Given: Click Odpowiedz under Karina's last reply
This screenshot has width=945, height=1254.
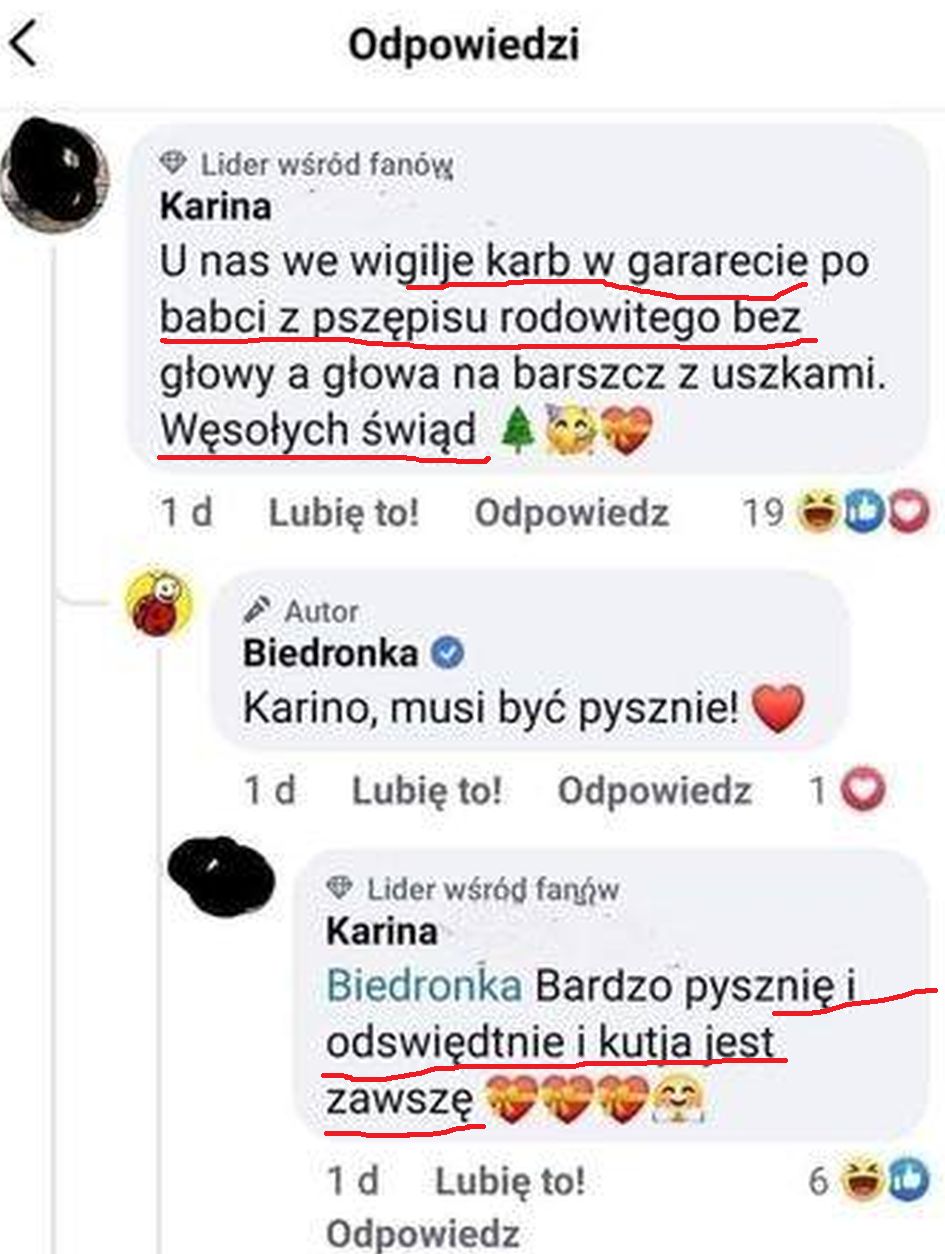Looking at the screenshot, I should pos(423,1232).
